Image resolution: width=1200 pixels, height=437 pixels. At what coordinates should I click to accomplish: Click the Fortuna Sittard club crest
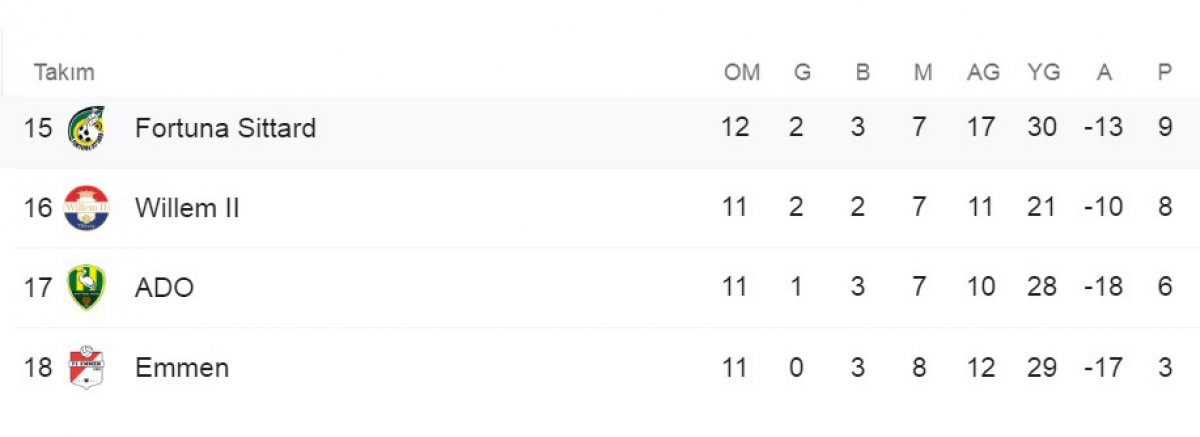coord(86,128)
